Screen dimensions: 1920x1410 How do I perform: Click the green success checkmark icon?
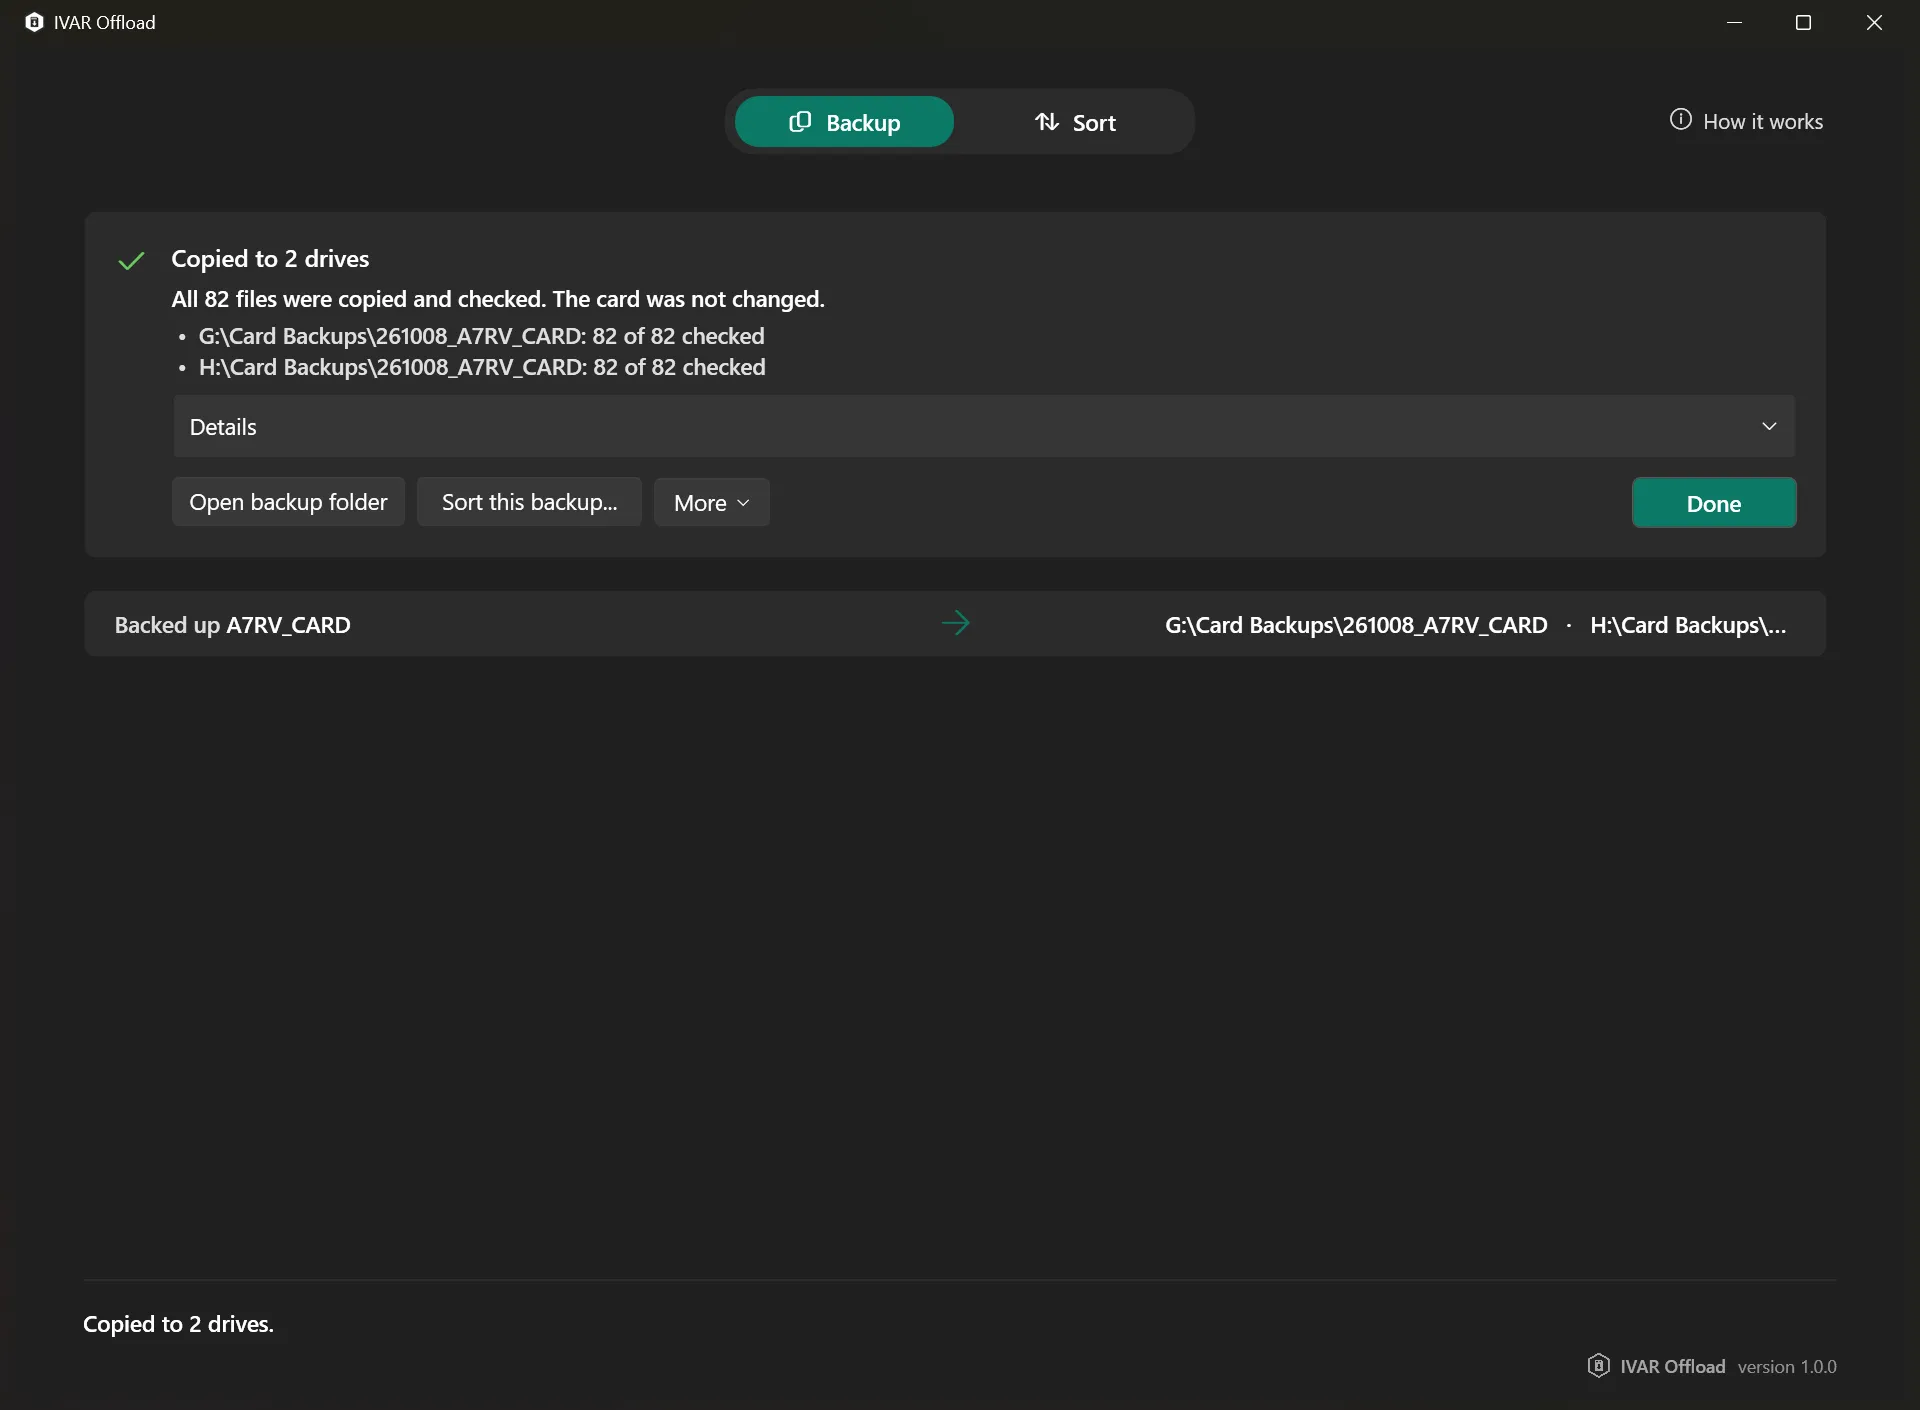tap(131, 261)
